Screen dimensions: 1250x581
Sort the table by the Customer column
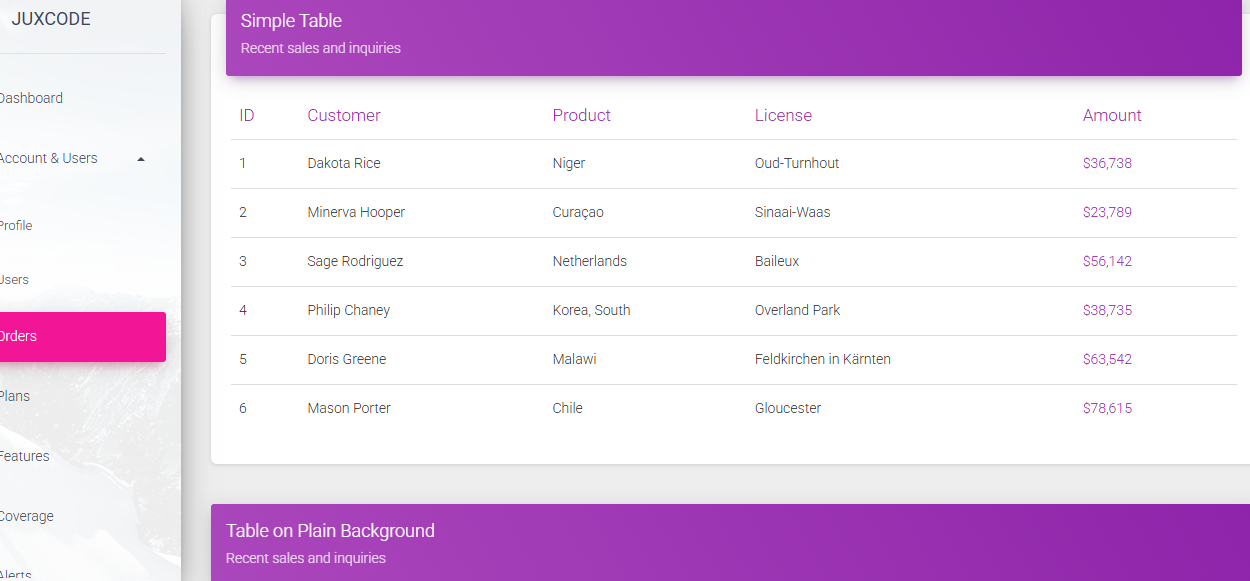[x=344, y=115]
